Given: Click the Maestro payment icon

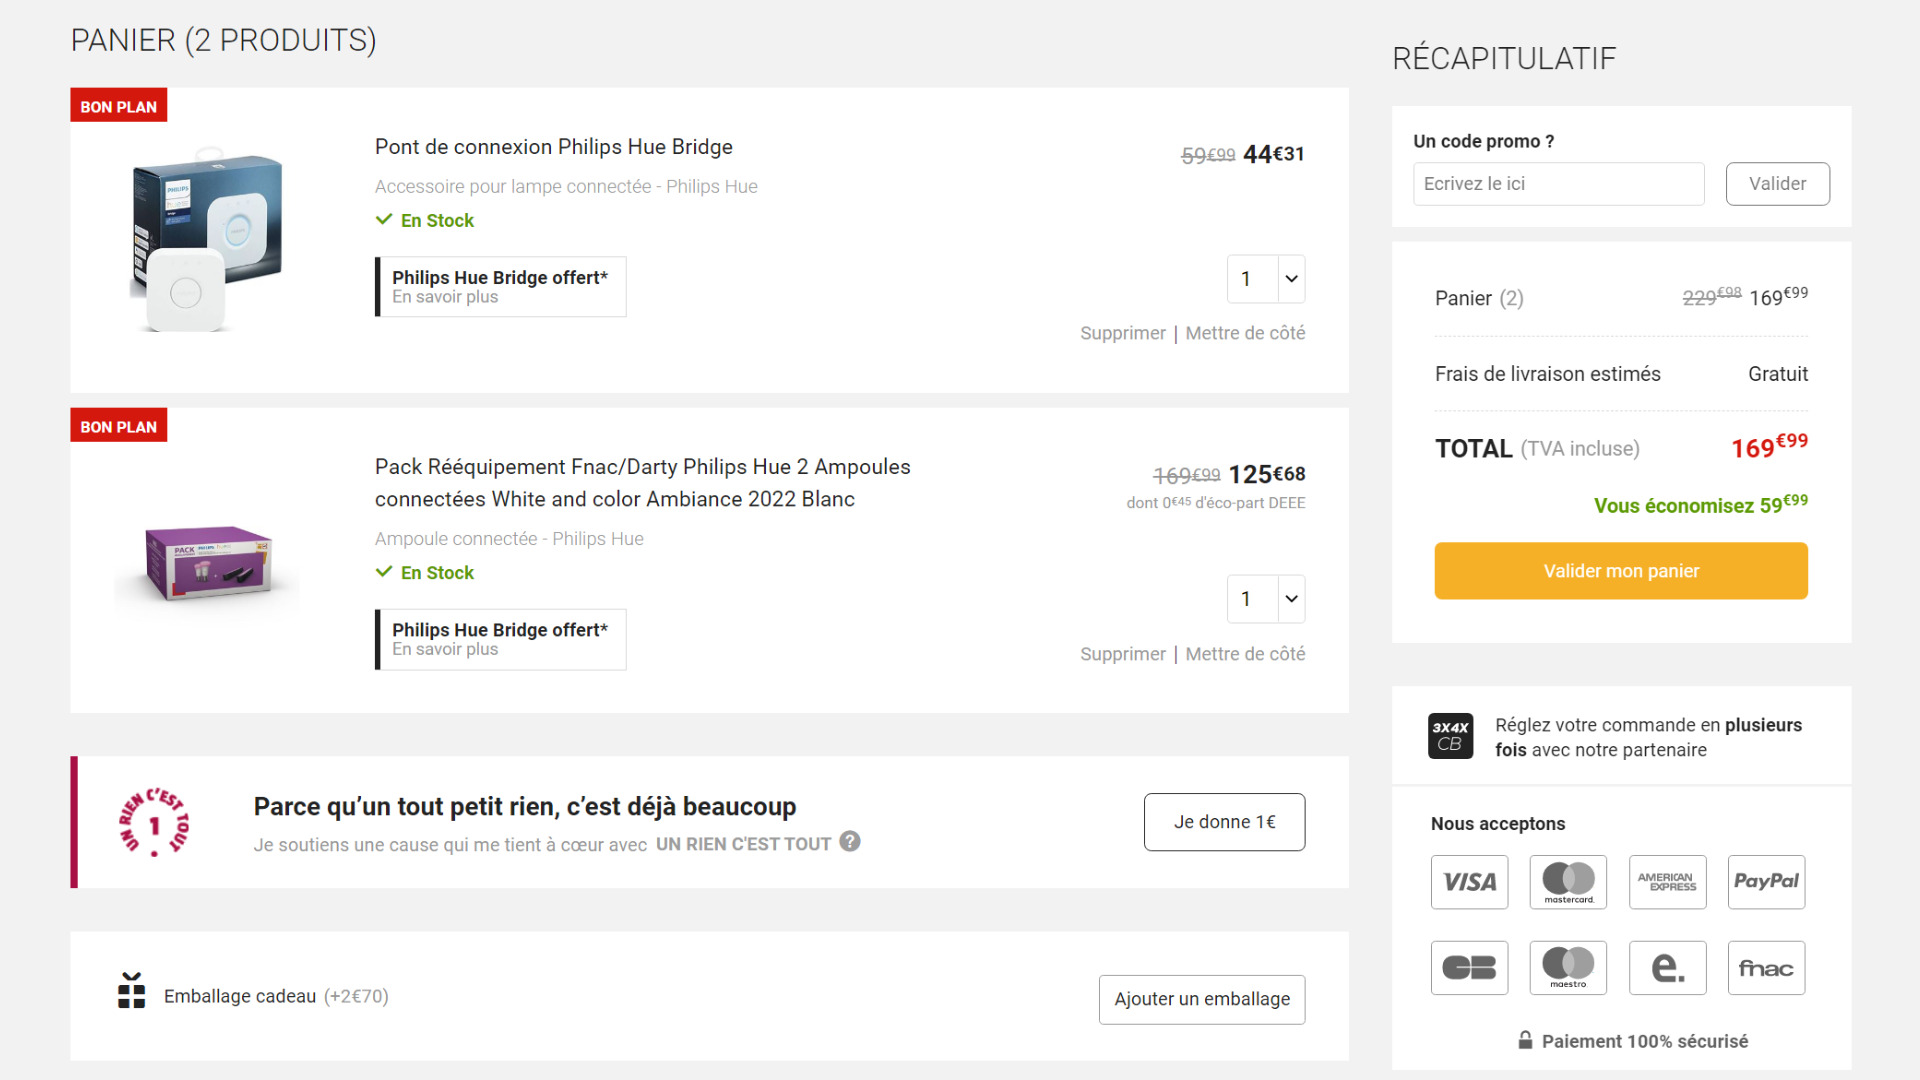Looking at the screenshot, I should [1568, 968].
